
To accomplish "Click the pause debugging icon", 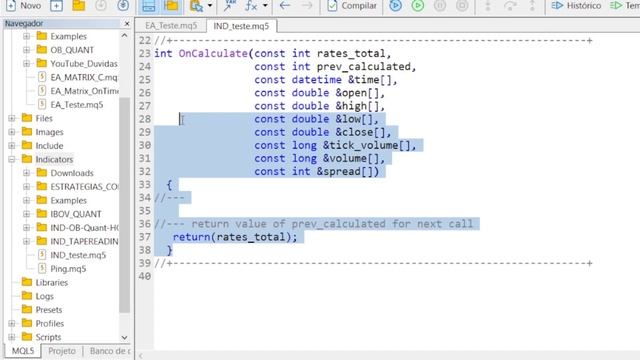I will (x=440, y=5).
